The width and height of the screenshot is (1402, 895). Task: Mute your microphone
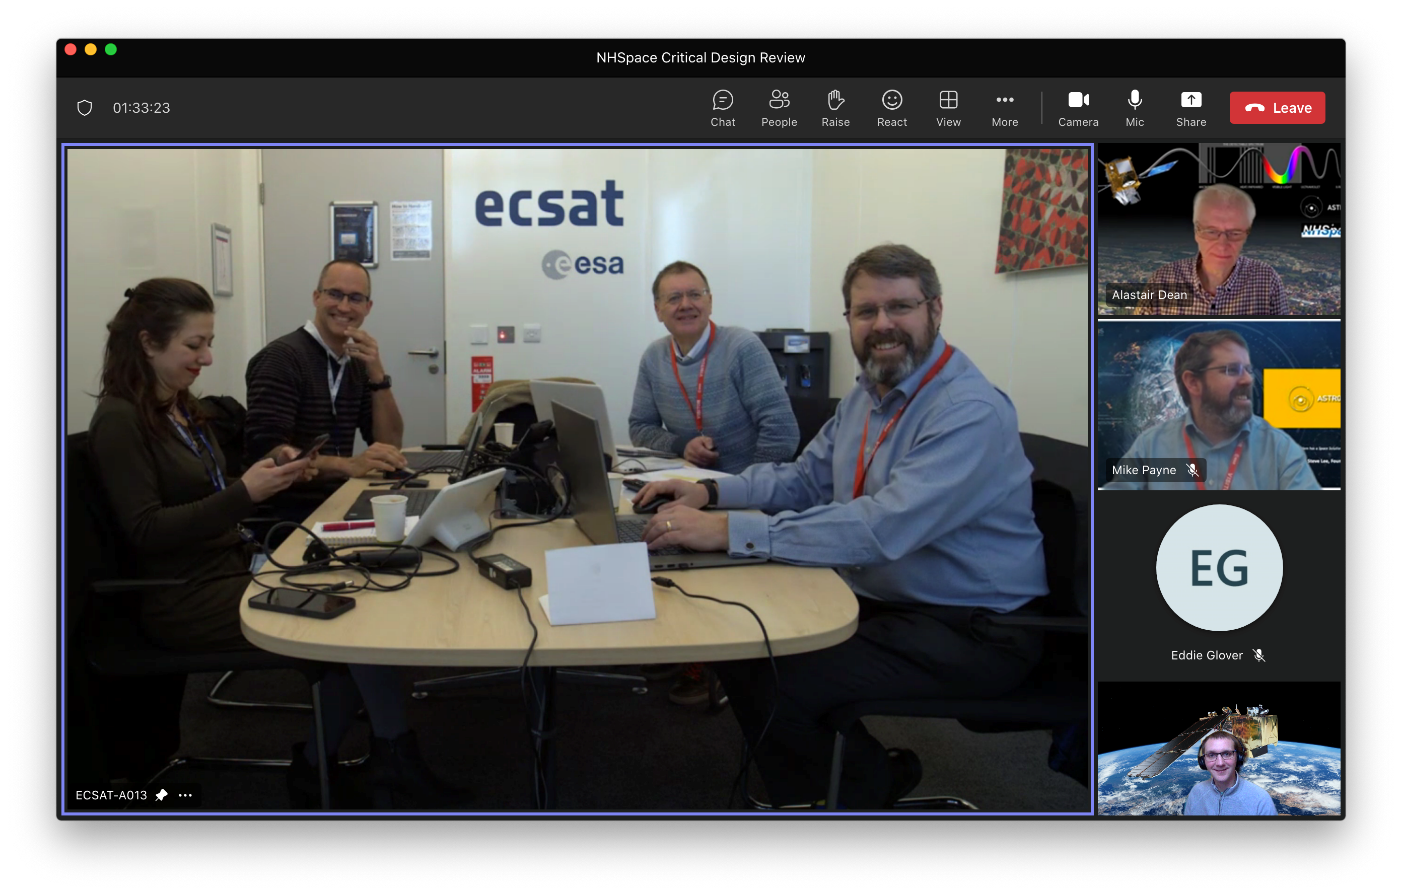pos(1134,107)
